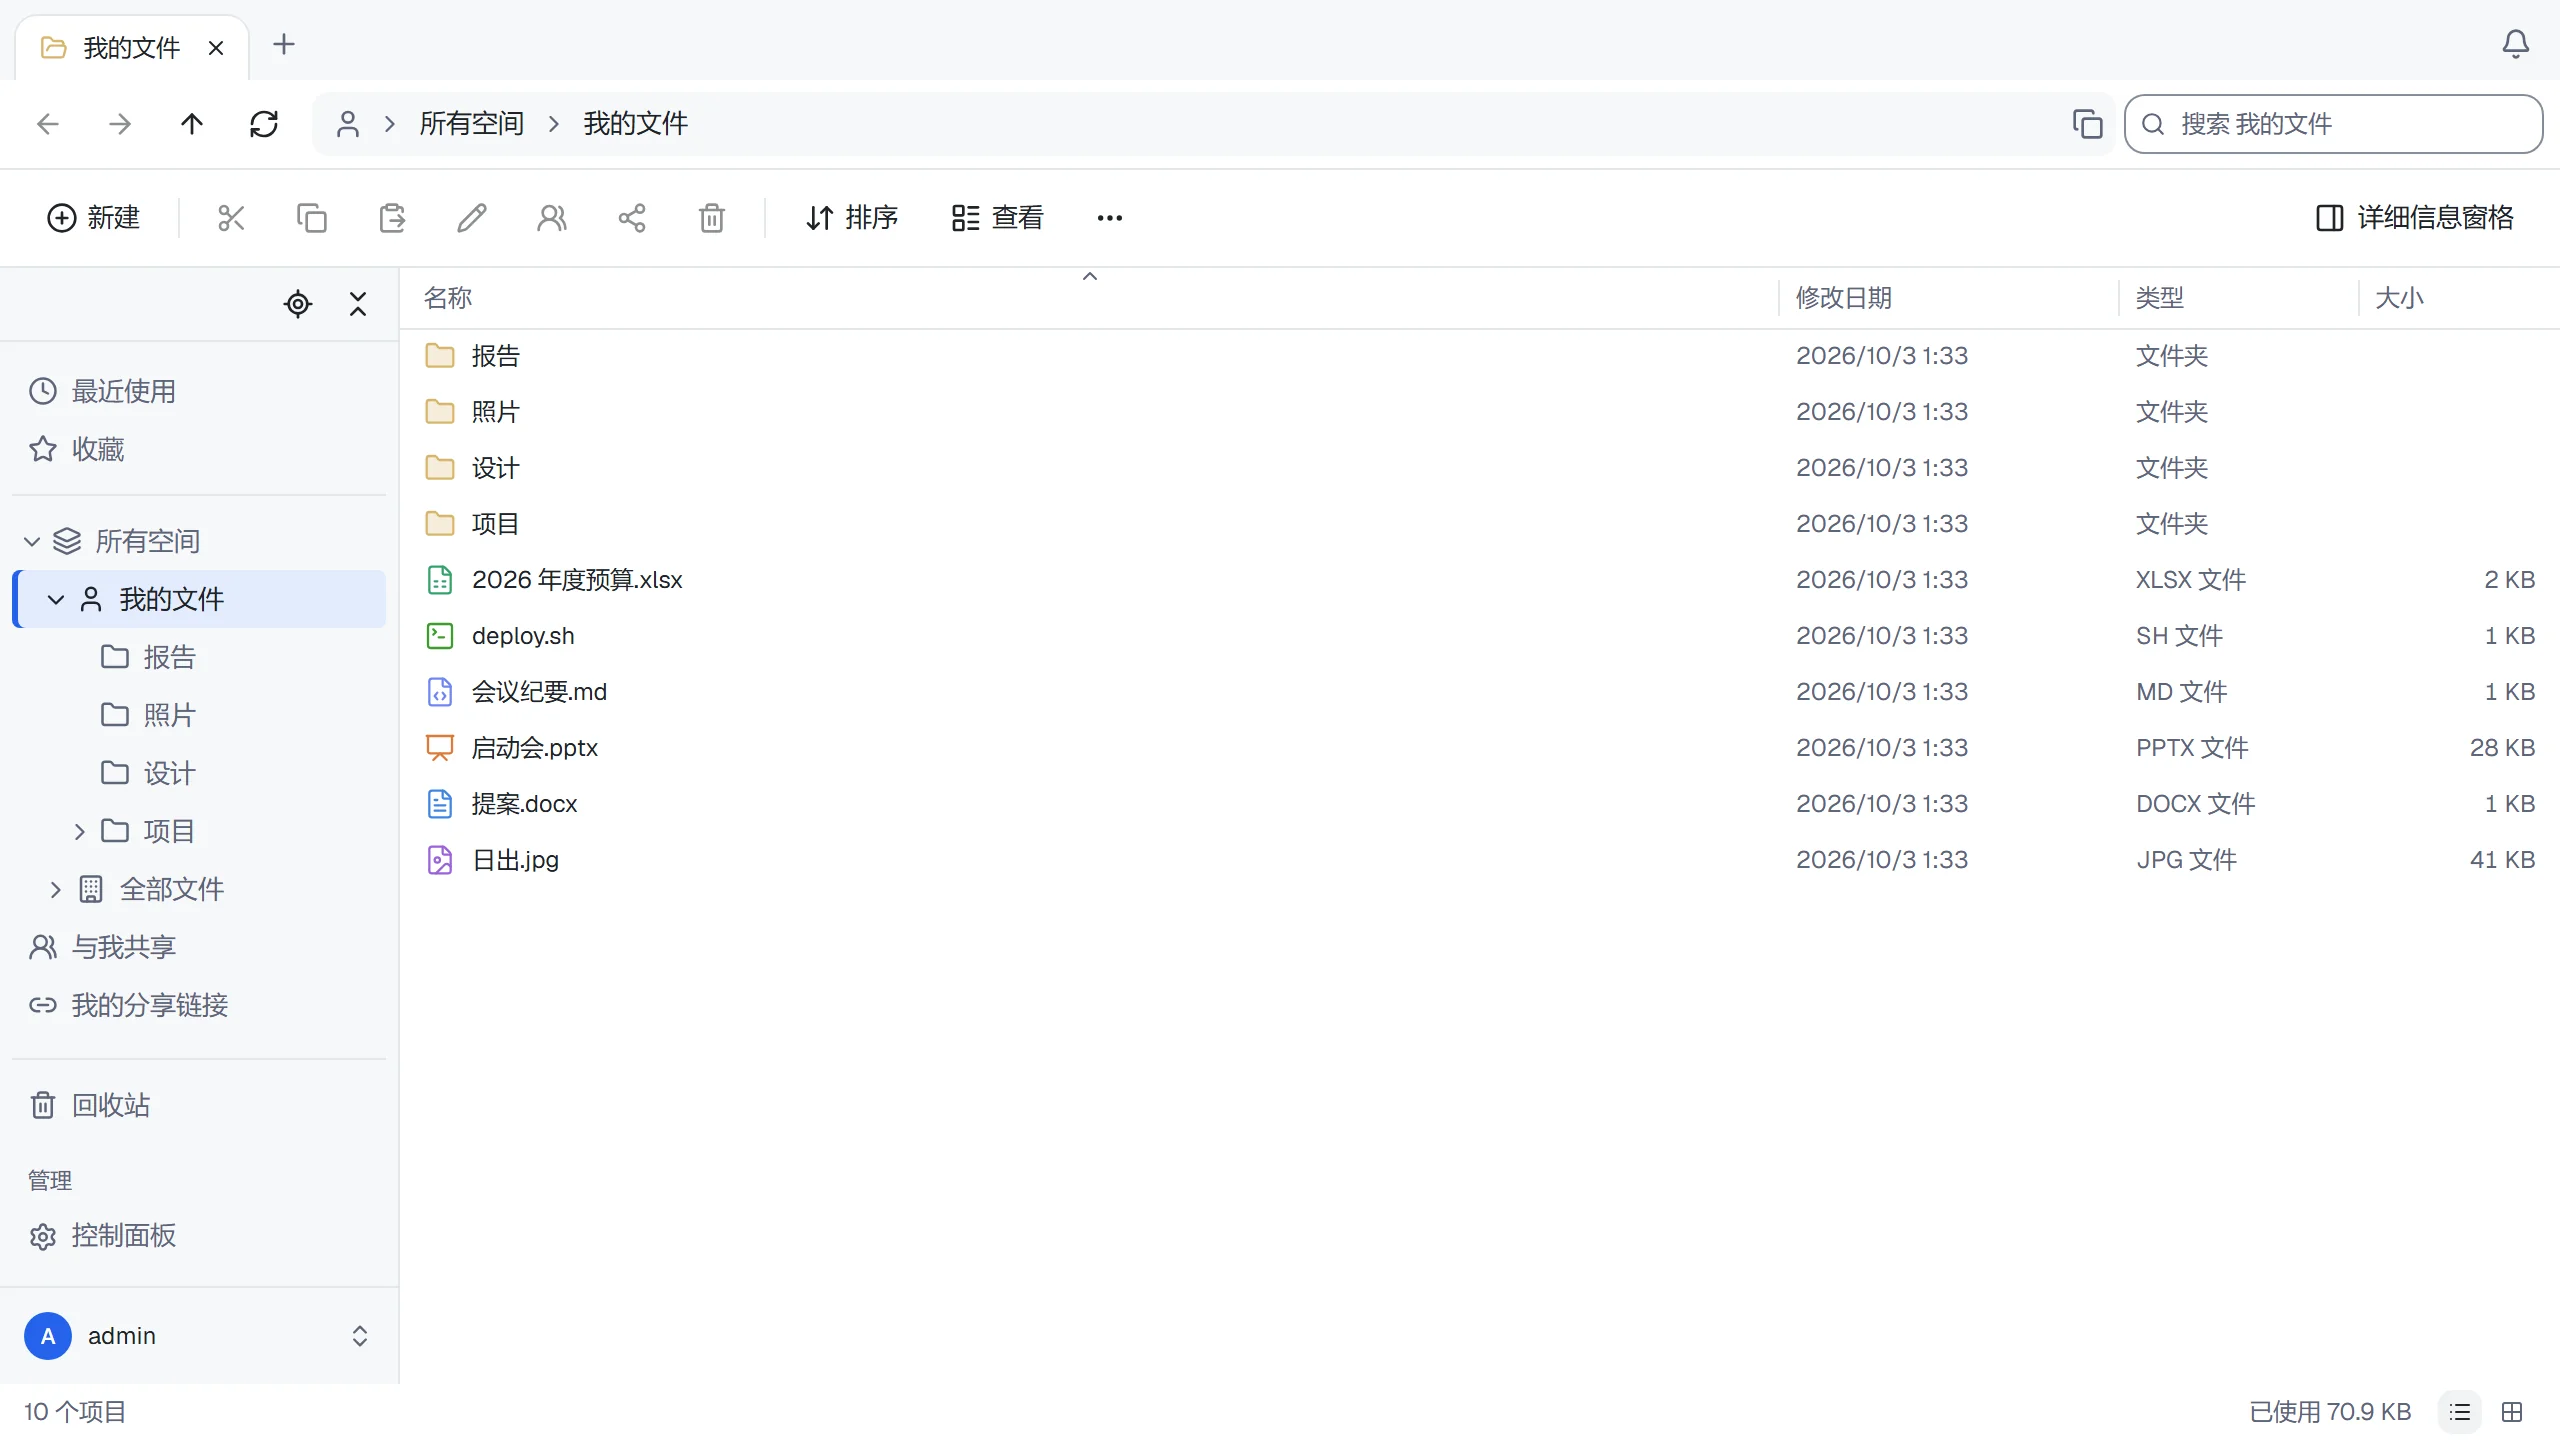The height and width of the screenshot is (1440, 2560).
Task: Collapse sidebar with the collapse arrows icon
Action: [358, 304]
